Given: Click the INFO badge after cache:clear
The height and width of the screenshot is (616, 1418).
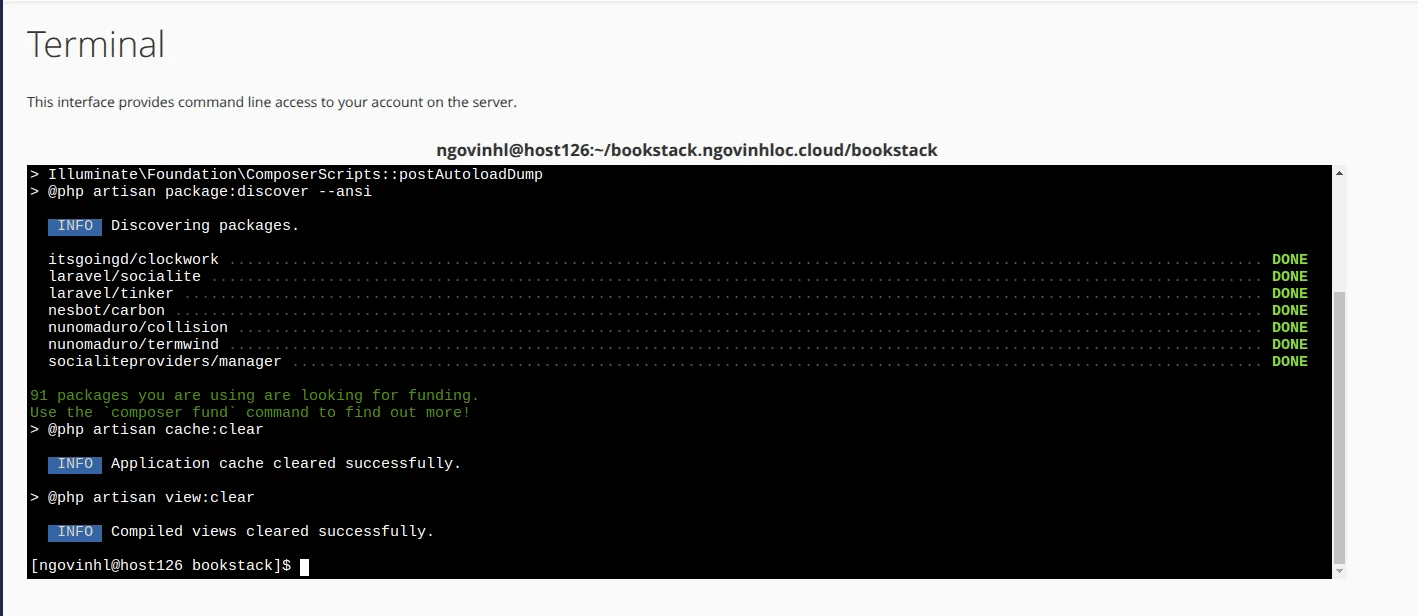Looking at the screenshot, I should click(74, 463).
